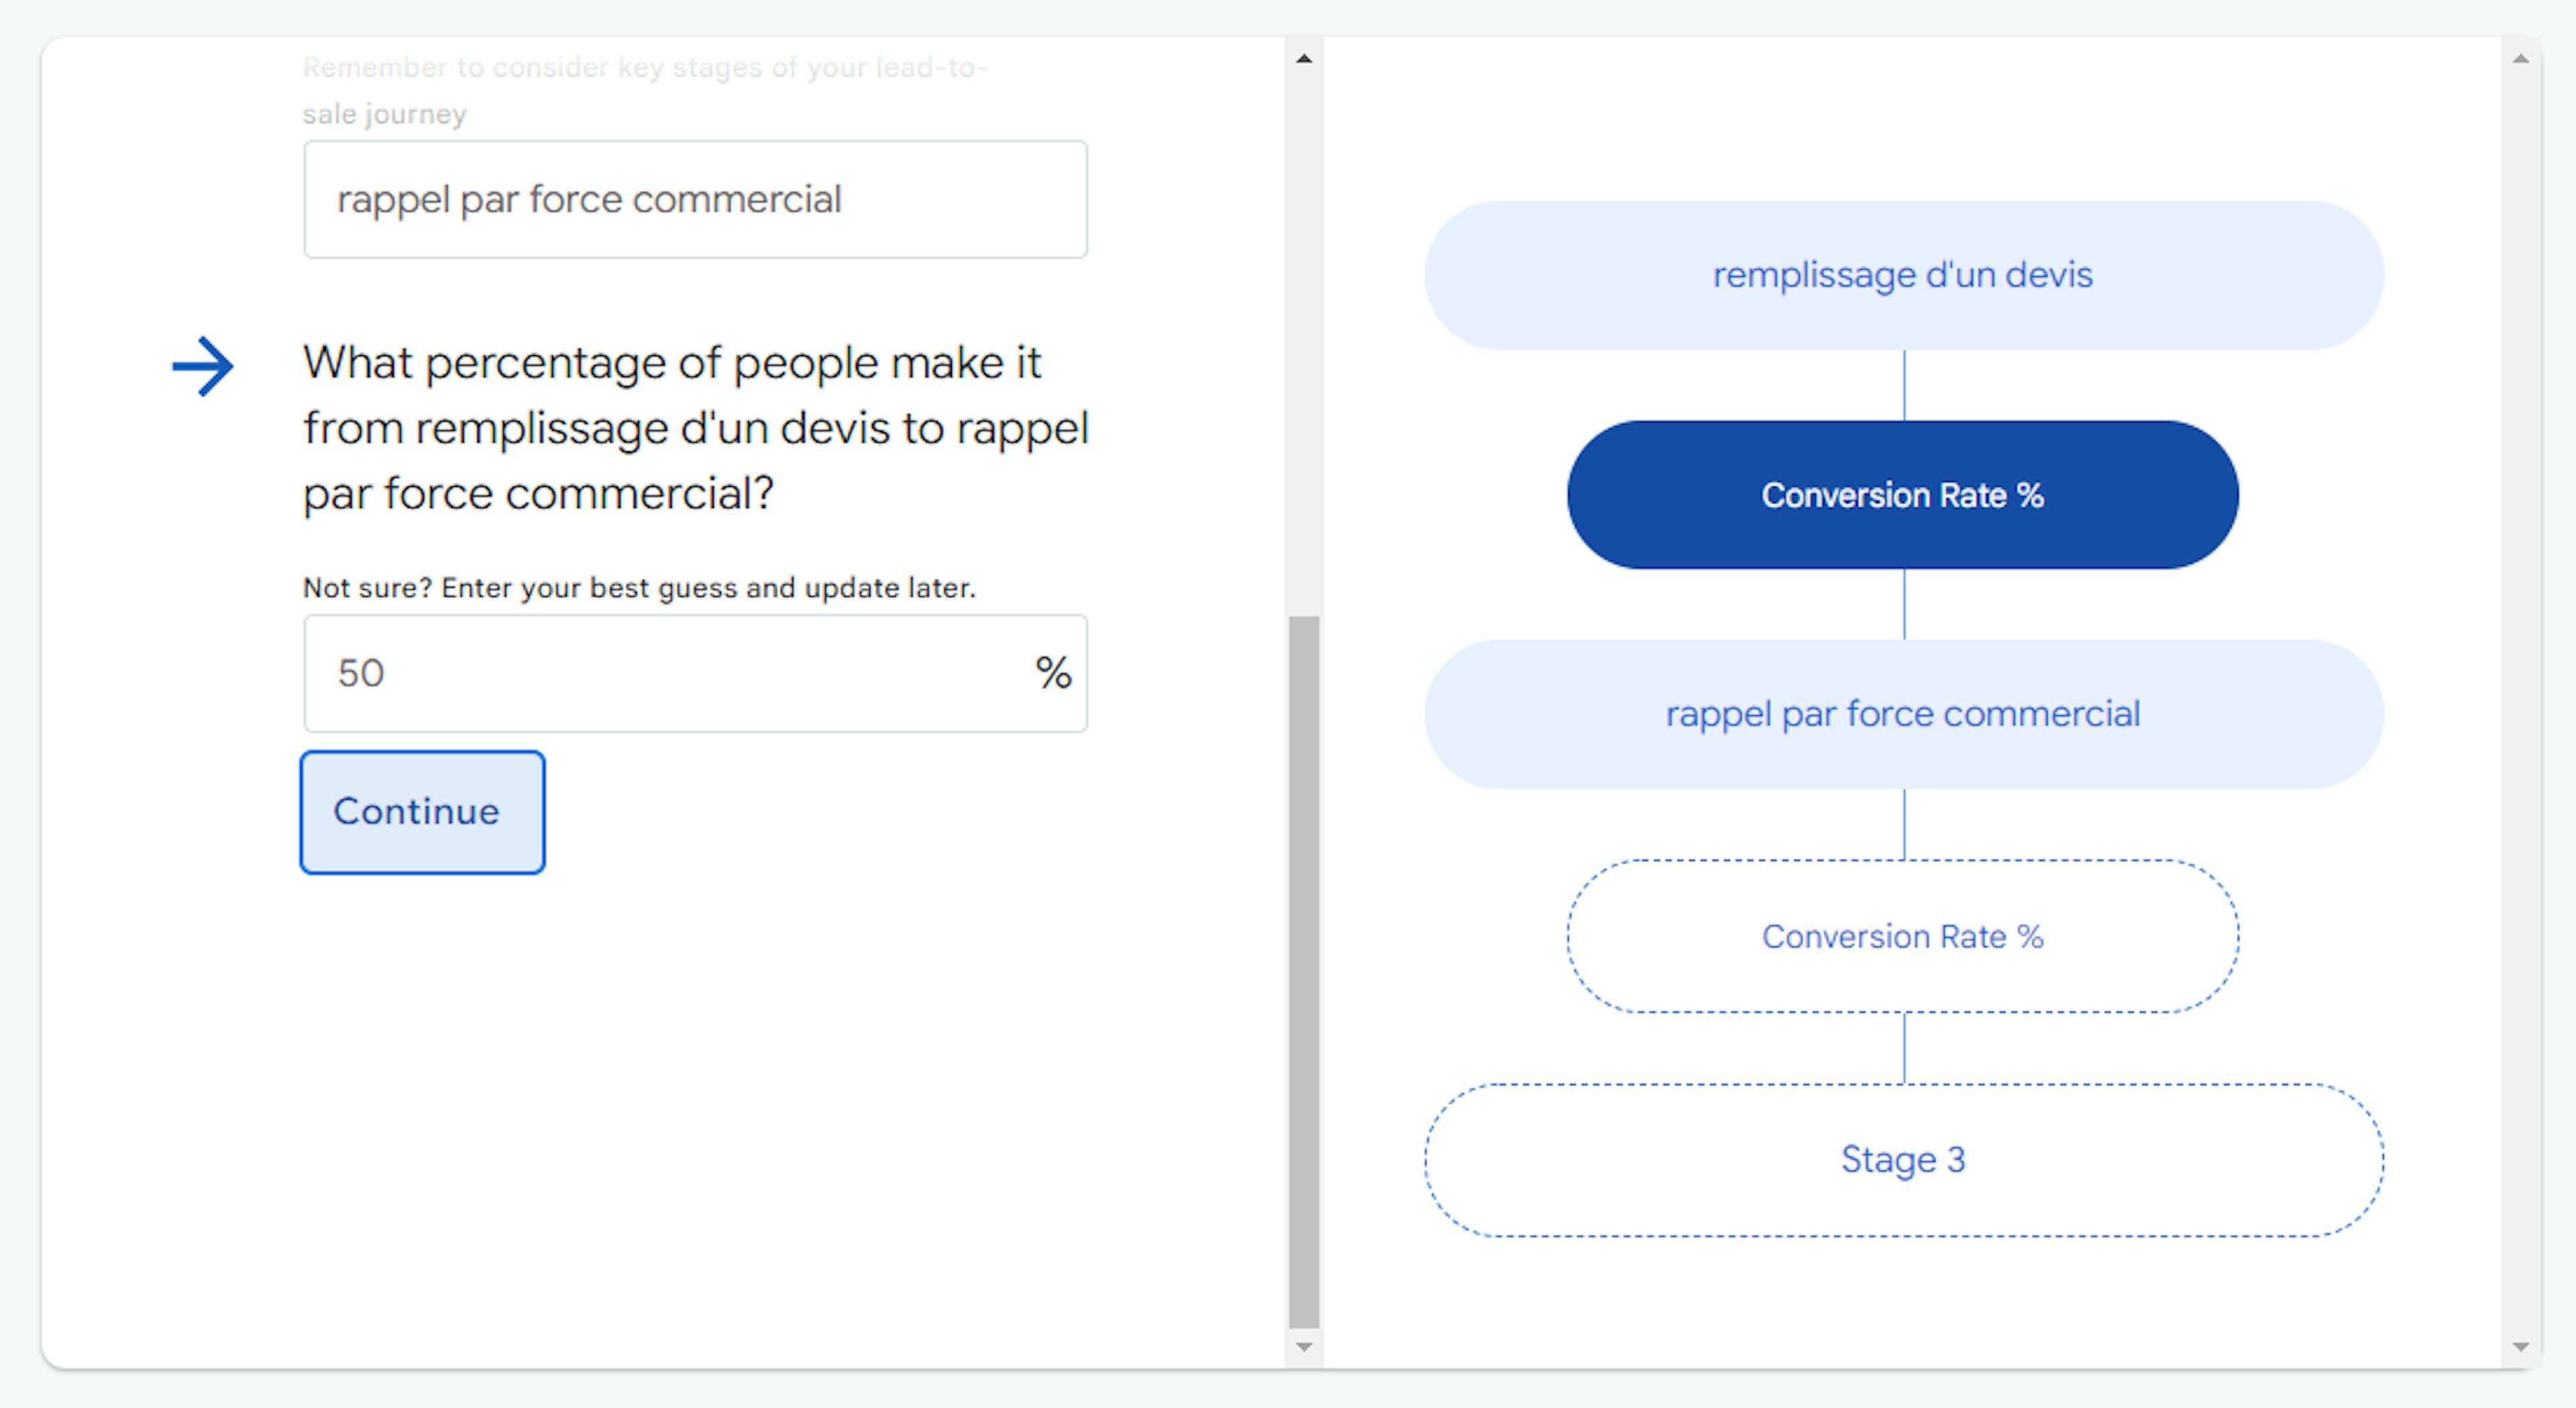Click the 'Not sure? Enter your best guess' hint
Screen dimensions: 2576x1408
(x=639, y=588)
